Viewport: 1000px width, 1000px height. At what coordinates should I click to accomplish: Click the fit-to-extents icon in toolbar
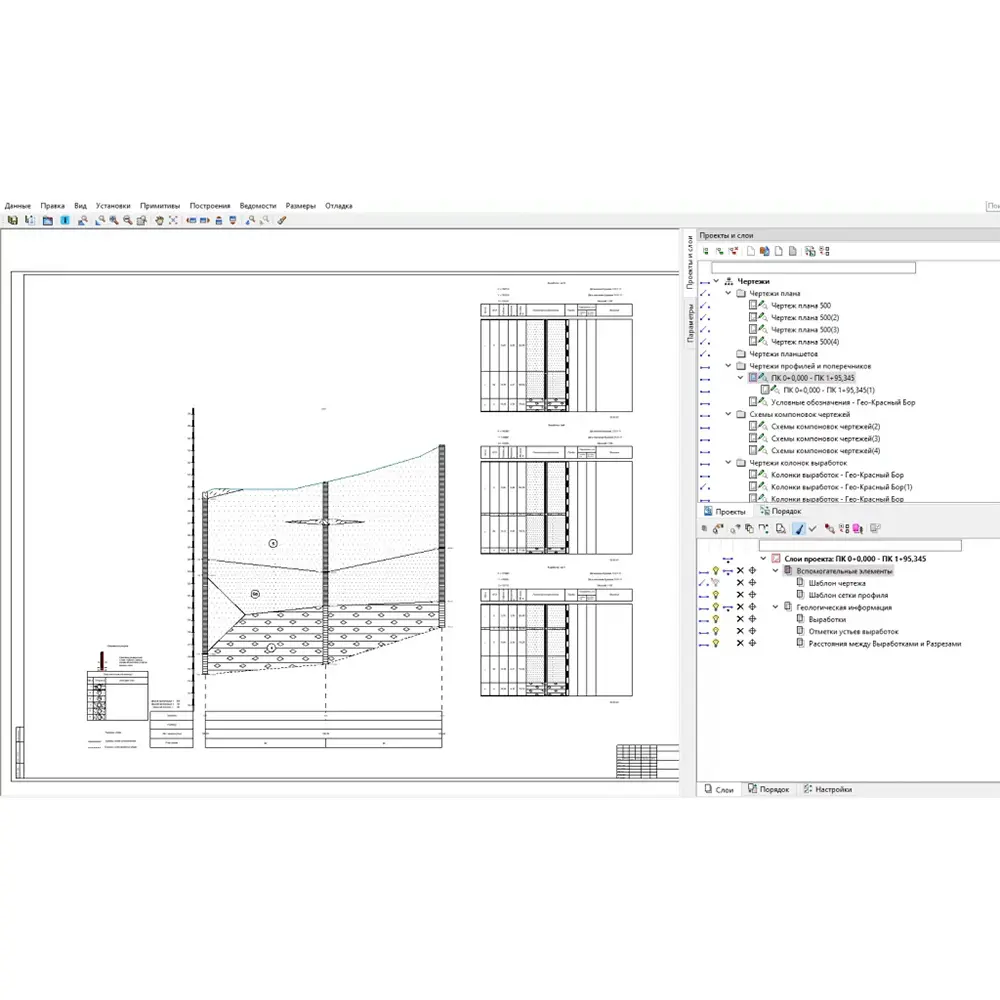pos(173,220)
